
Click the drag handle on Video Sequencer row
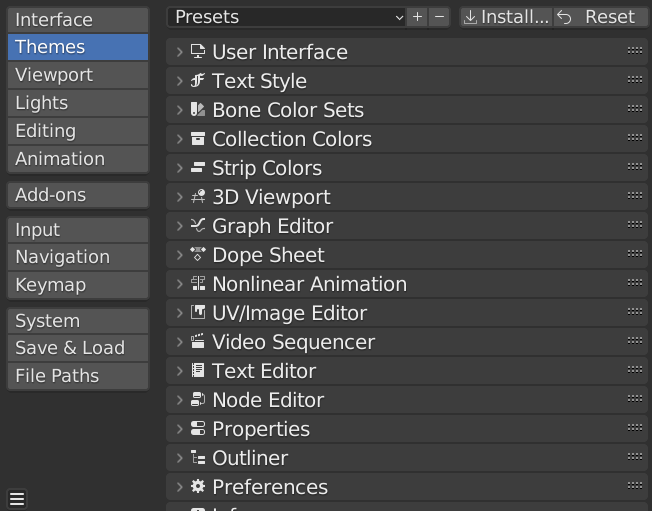point(635,341)
